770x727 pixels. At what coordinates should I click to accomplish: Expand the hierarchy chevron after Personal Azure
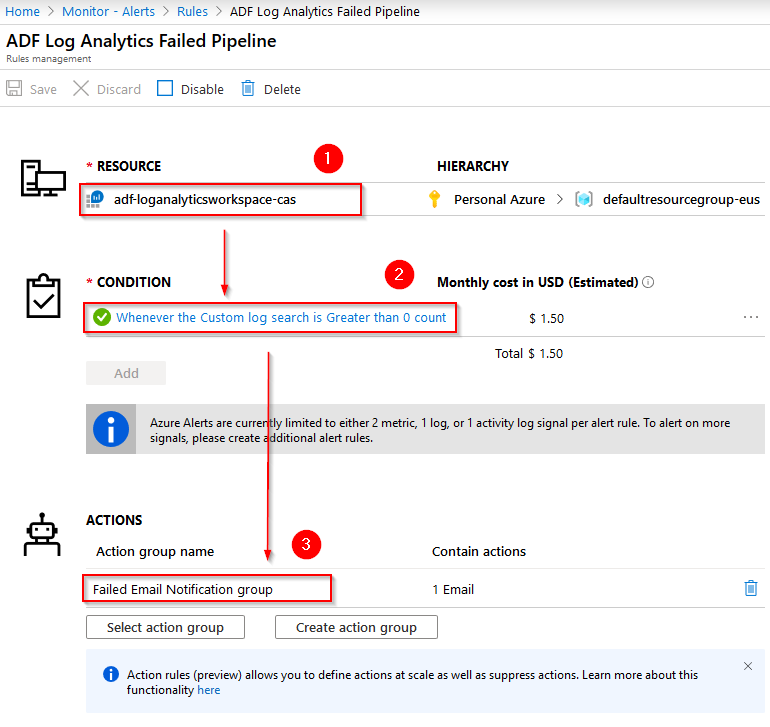560,199
